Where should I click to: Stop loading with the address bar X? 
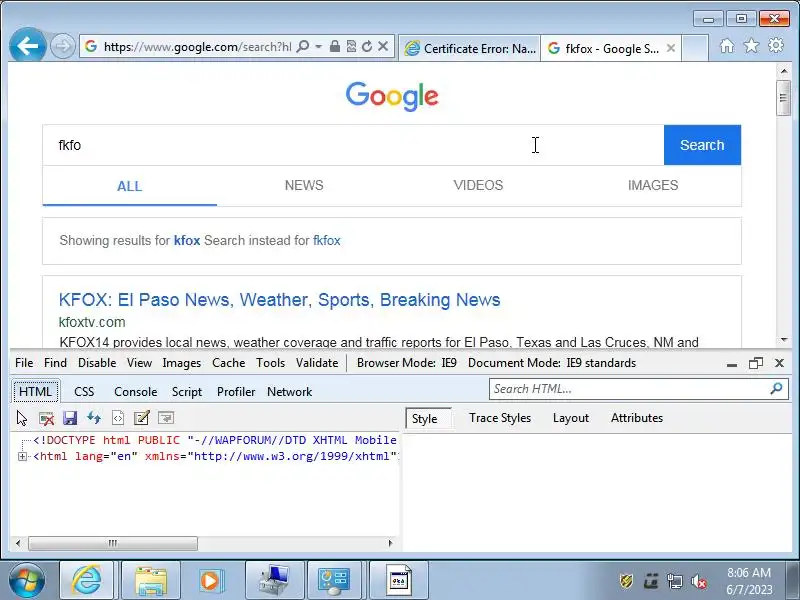[383, 46]
